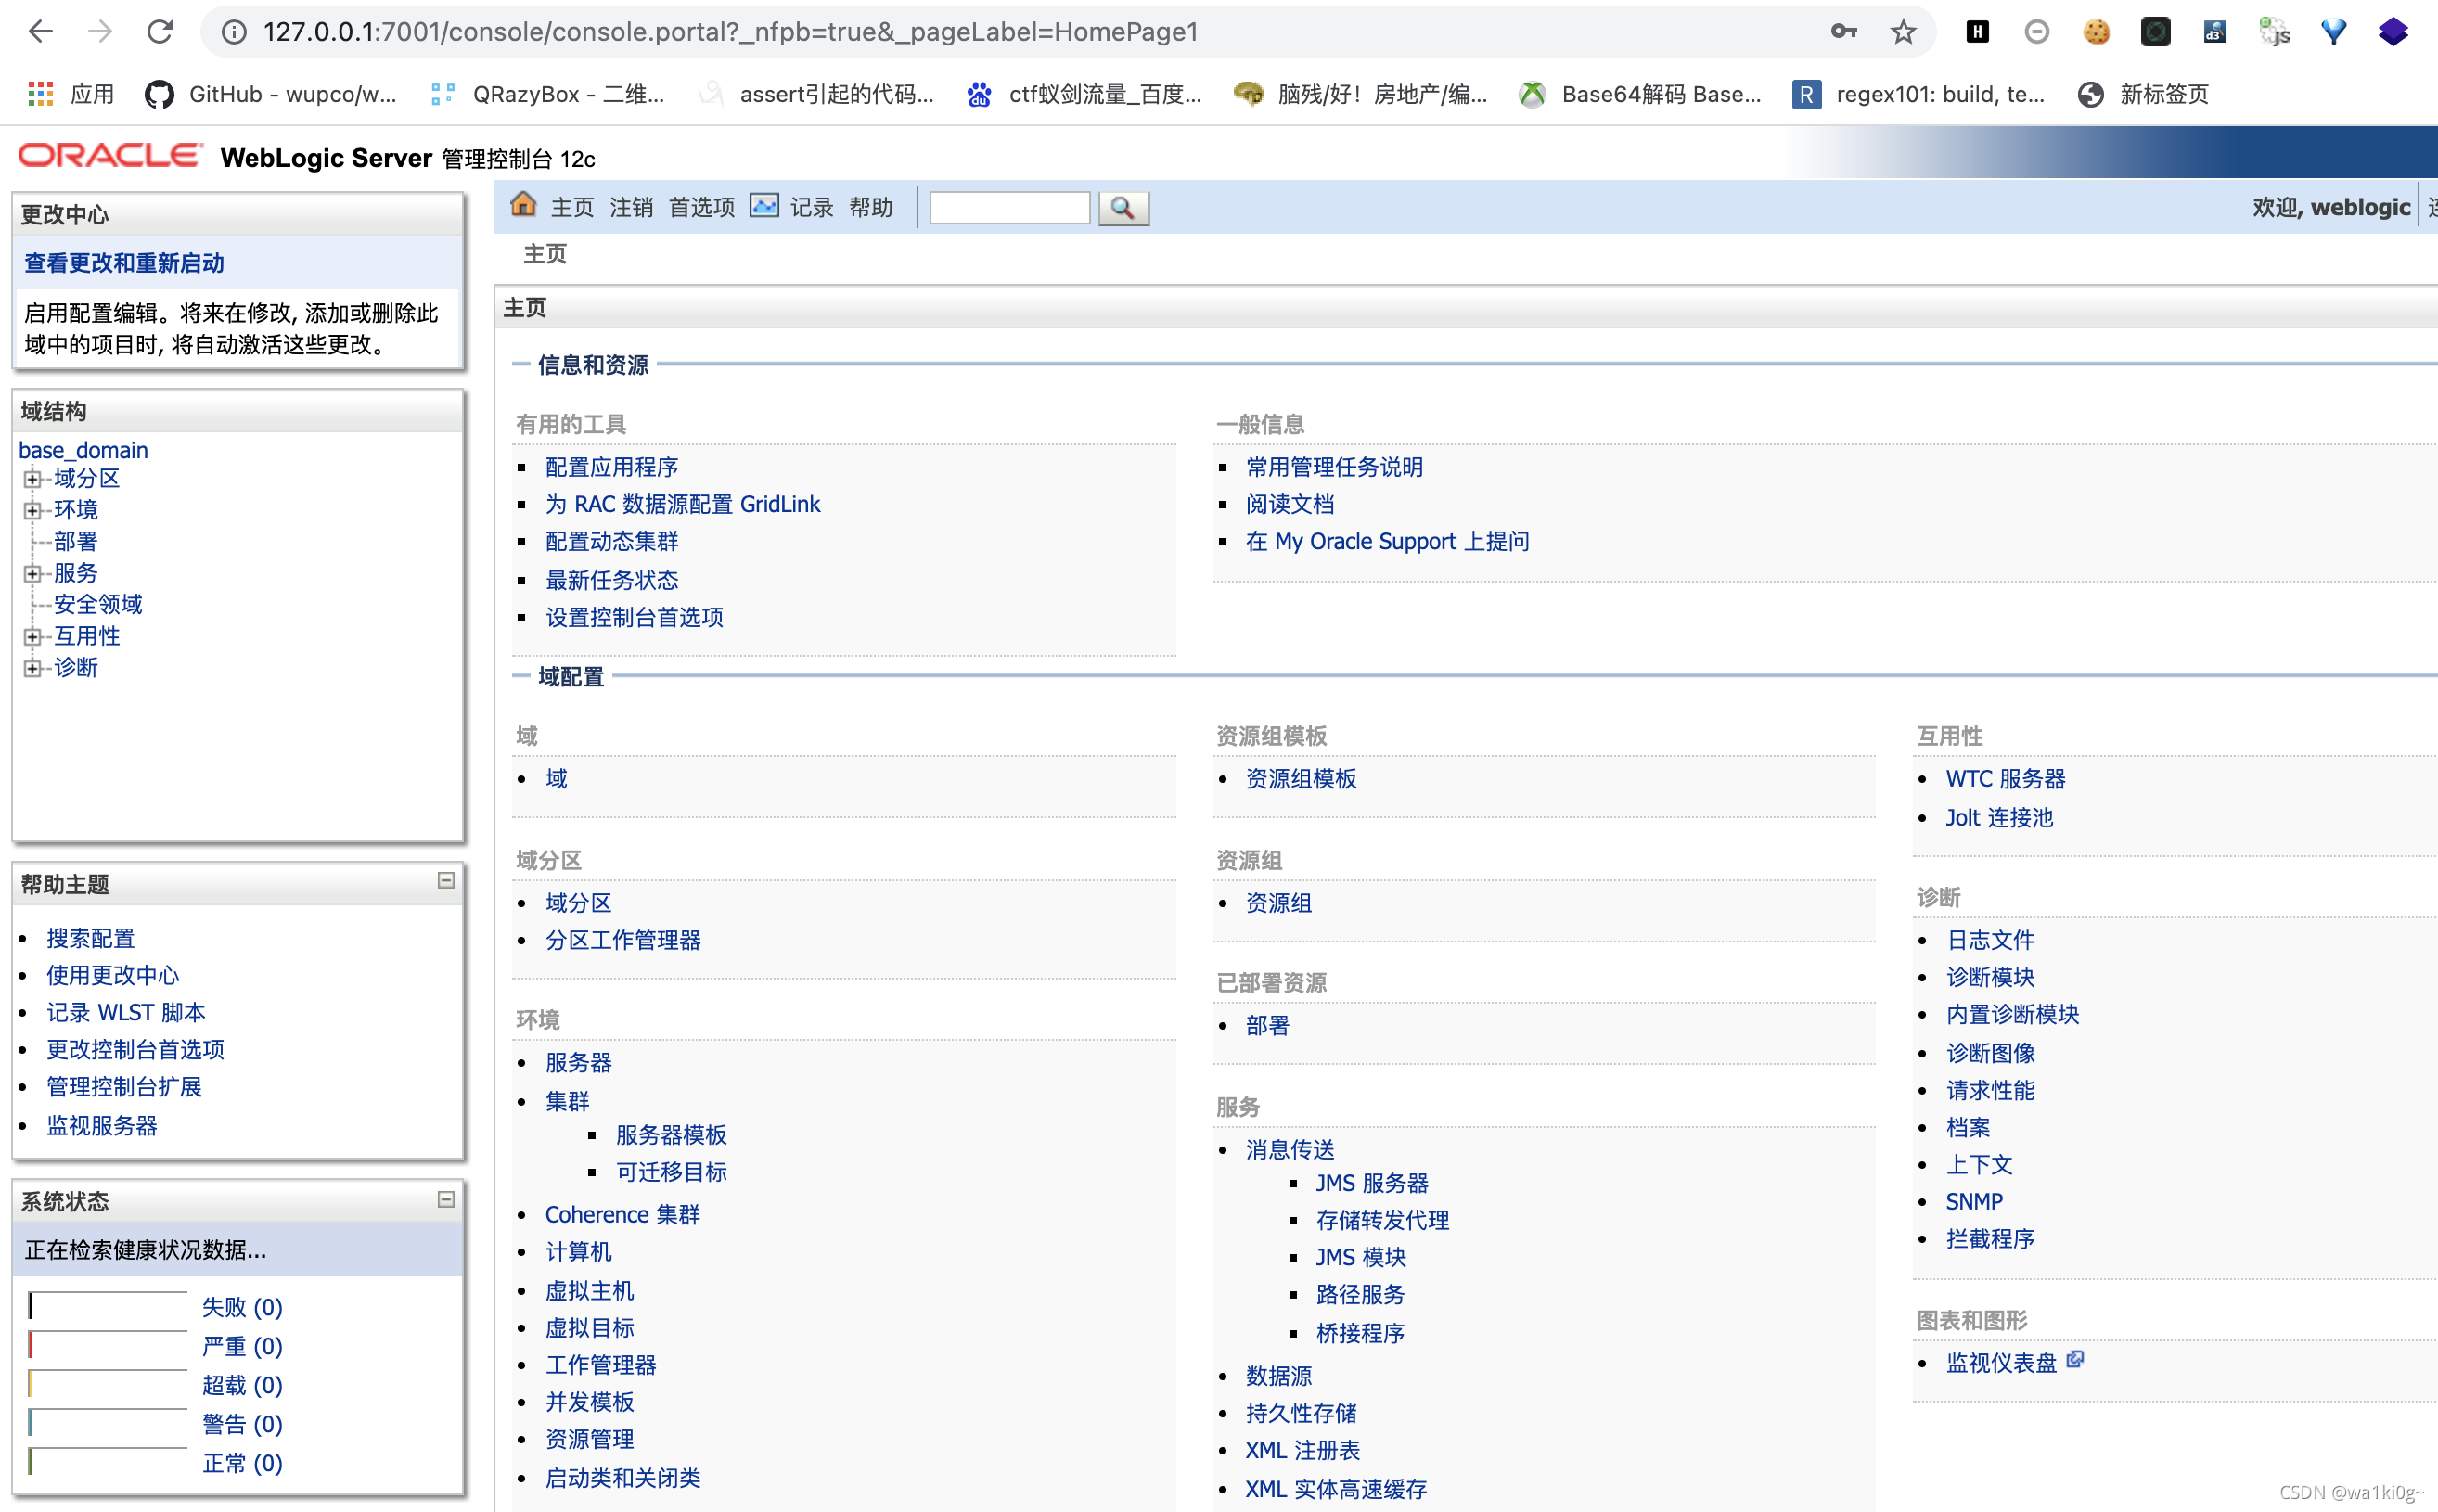Open the js extension icon
This screenshot has width=2438, height=1512.
2274,32
